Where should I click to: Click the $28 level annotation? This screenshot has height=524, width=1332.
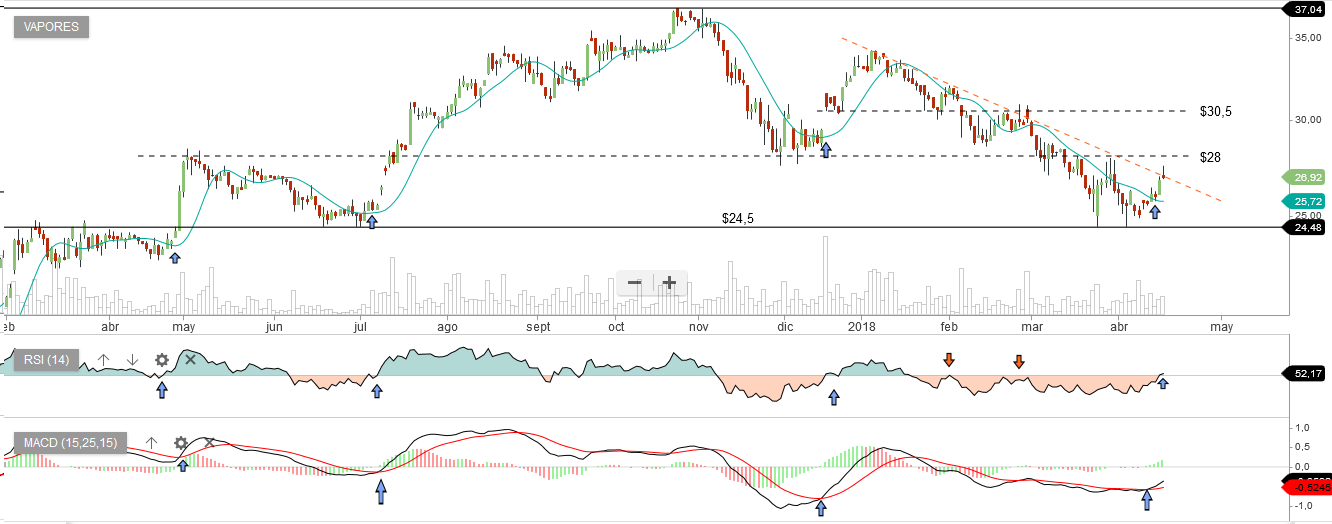tap(1210, 157)
